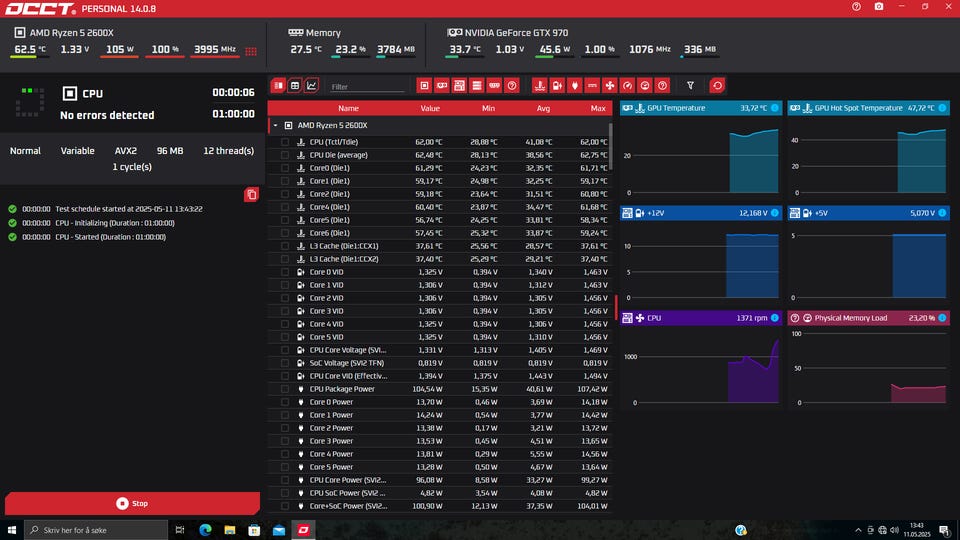The width and height of the screenshot is (960, 540).
Task: Check the CPU Package Power row checkbox
Action: (285, 389)
